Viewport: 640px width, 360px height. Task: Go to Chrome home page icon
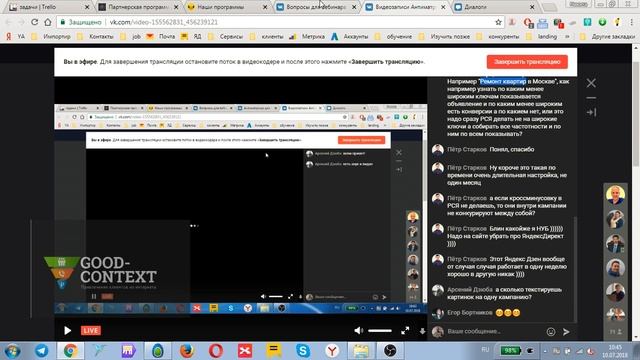pyautogui.click(x=48, y=22)
